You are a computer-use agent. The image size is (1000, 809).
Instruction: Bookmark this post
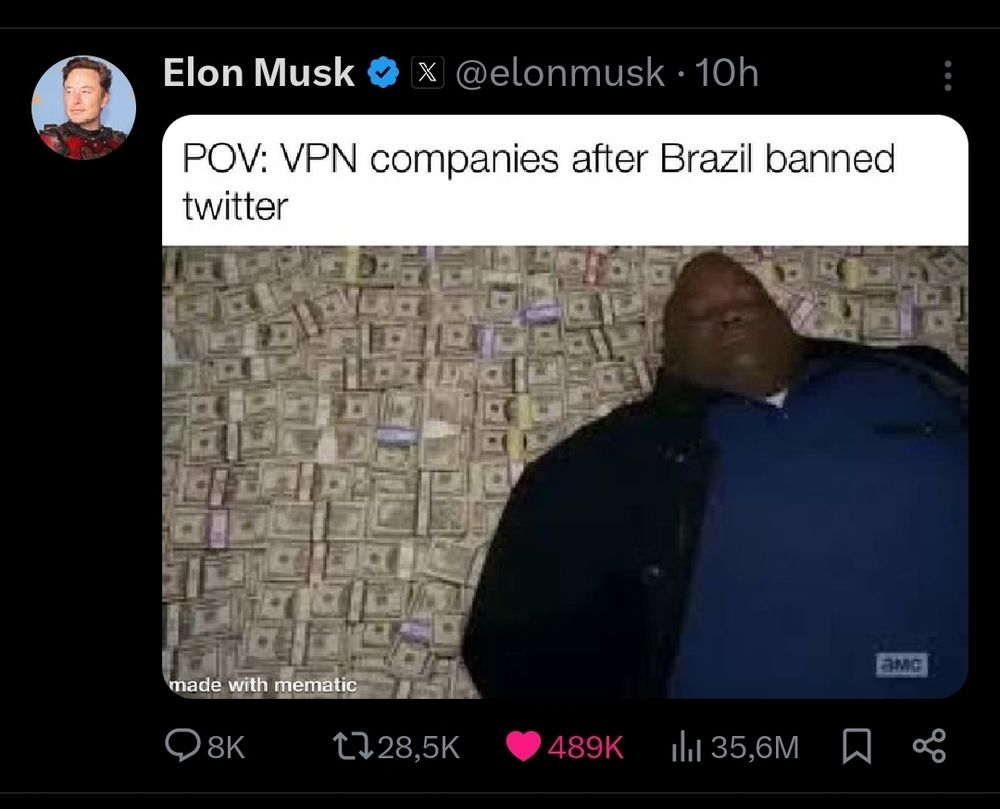click(x=857, y=747)
